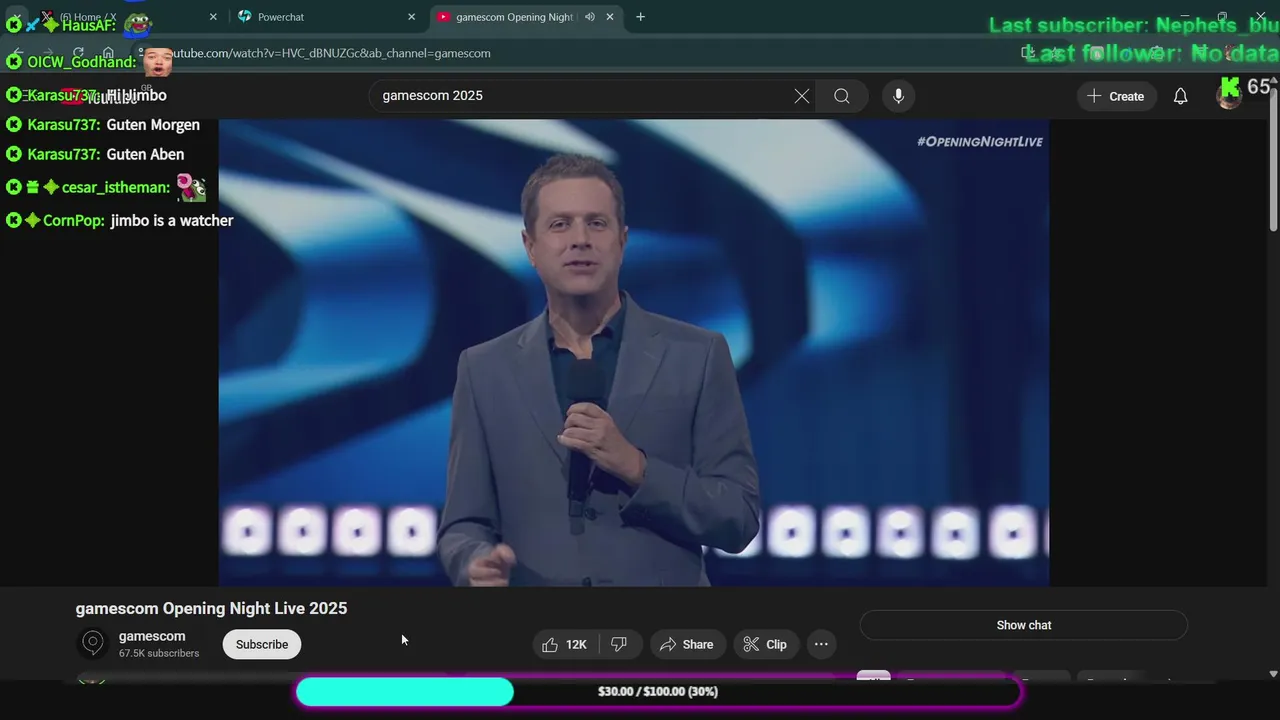The height and width of the screenshot is (720, 1280).
Task: Dislike the video with thumbs down
Action: (x=620, y=644)
